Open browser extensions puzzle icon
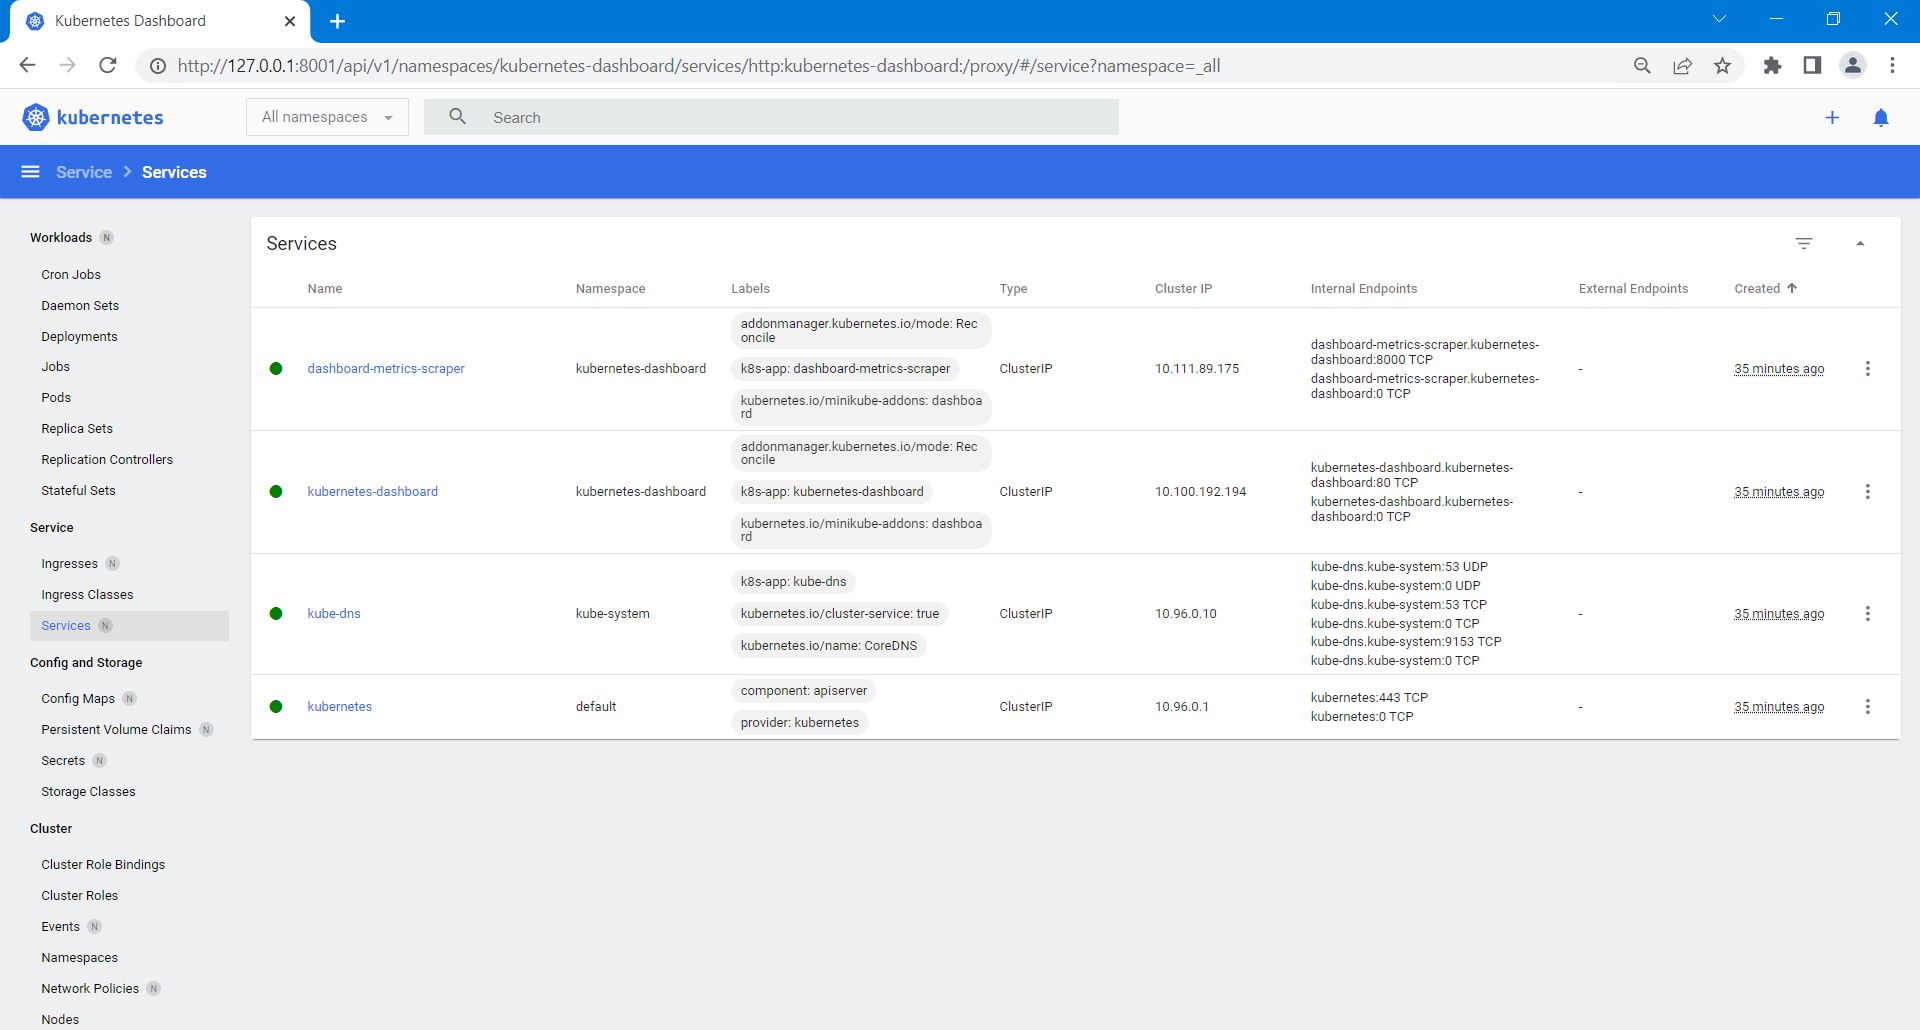 coord(1772,66)
